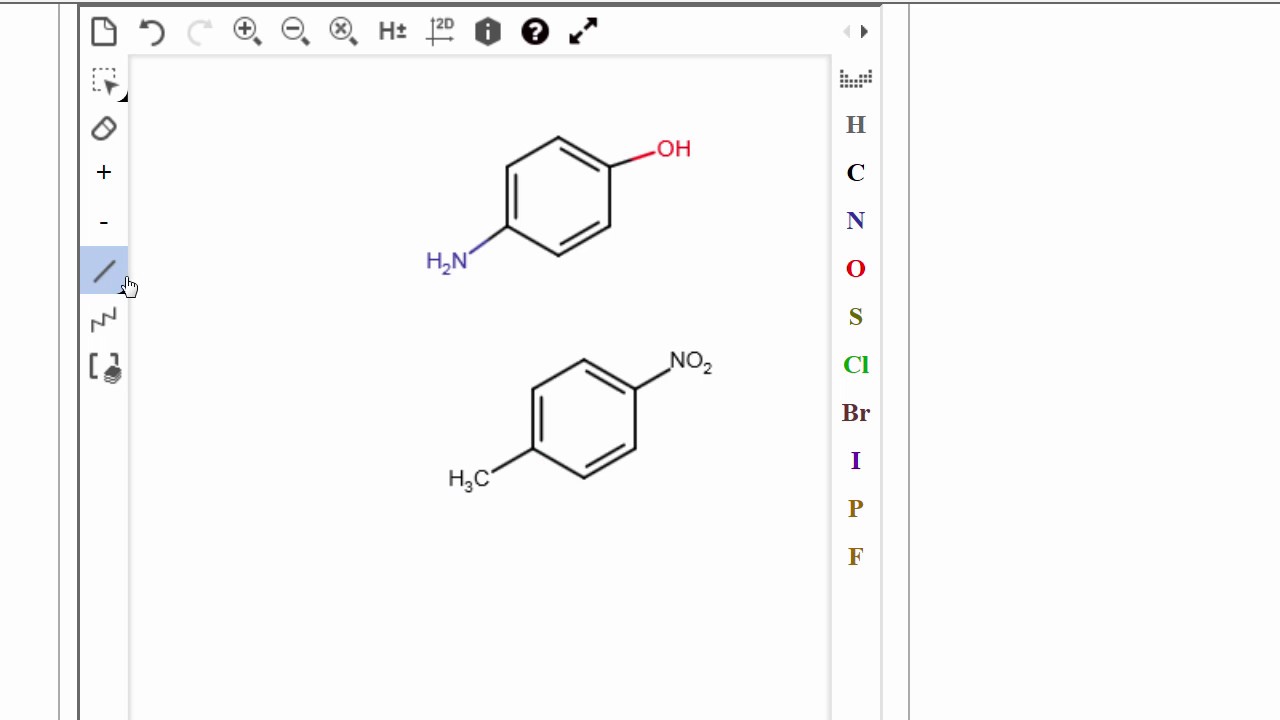Toggle implicit hydrogens with H±

pos(391,31)
